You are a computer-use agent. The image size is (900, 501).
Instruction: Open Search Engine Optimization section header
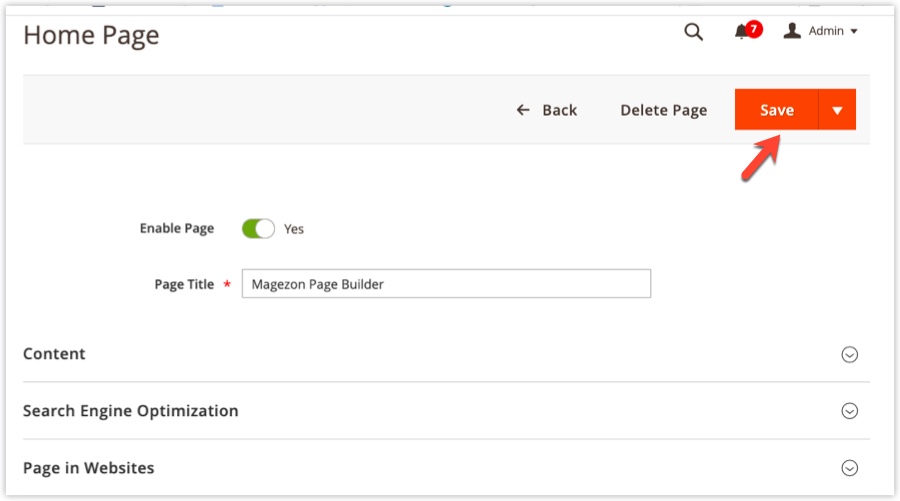pyautogui.click(x=446, y=411)
